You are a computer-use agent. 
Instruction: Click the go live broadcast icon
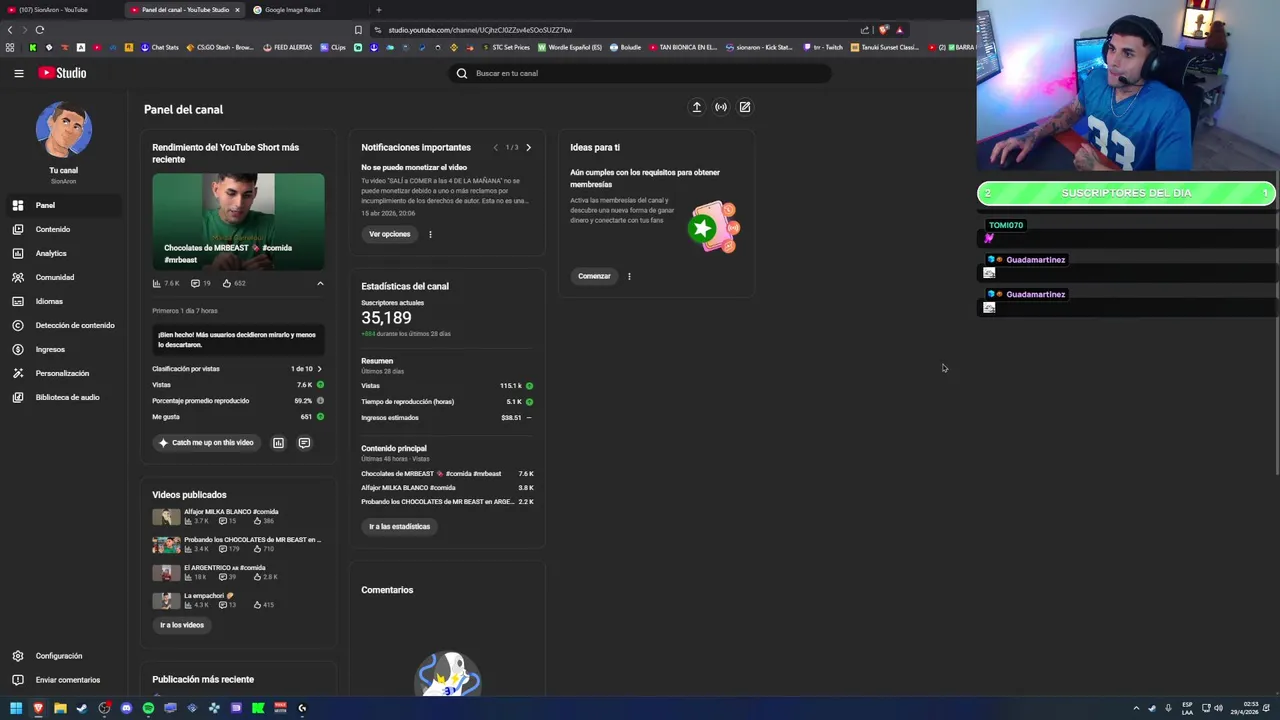(x=721, y=107)
